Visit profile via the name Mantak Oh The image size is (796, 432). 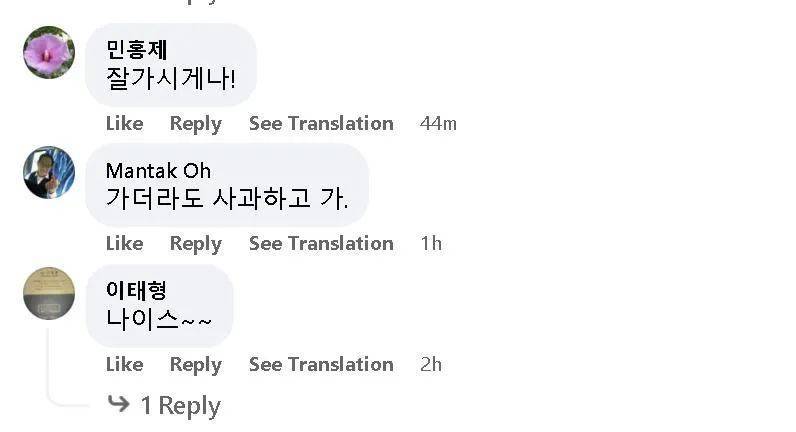pos(158,170)
